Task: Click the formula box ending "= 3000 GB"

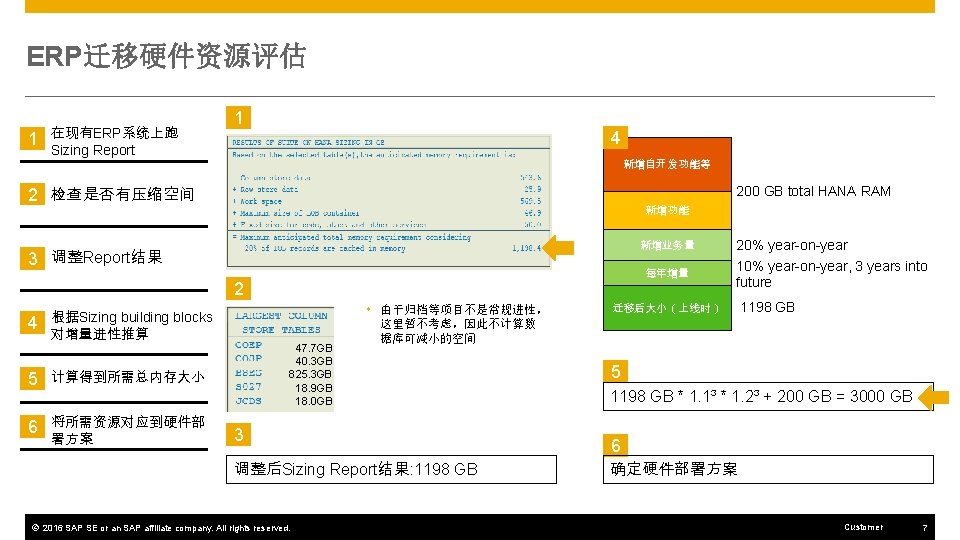Action: tap(768, 396)
